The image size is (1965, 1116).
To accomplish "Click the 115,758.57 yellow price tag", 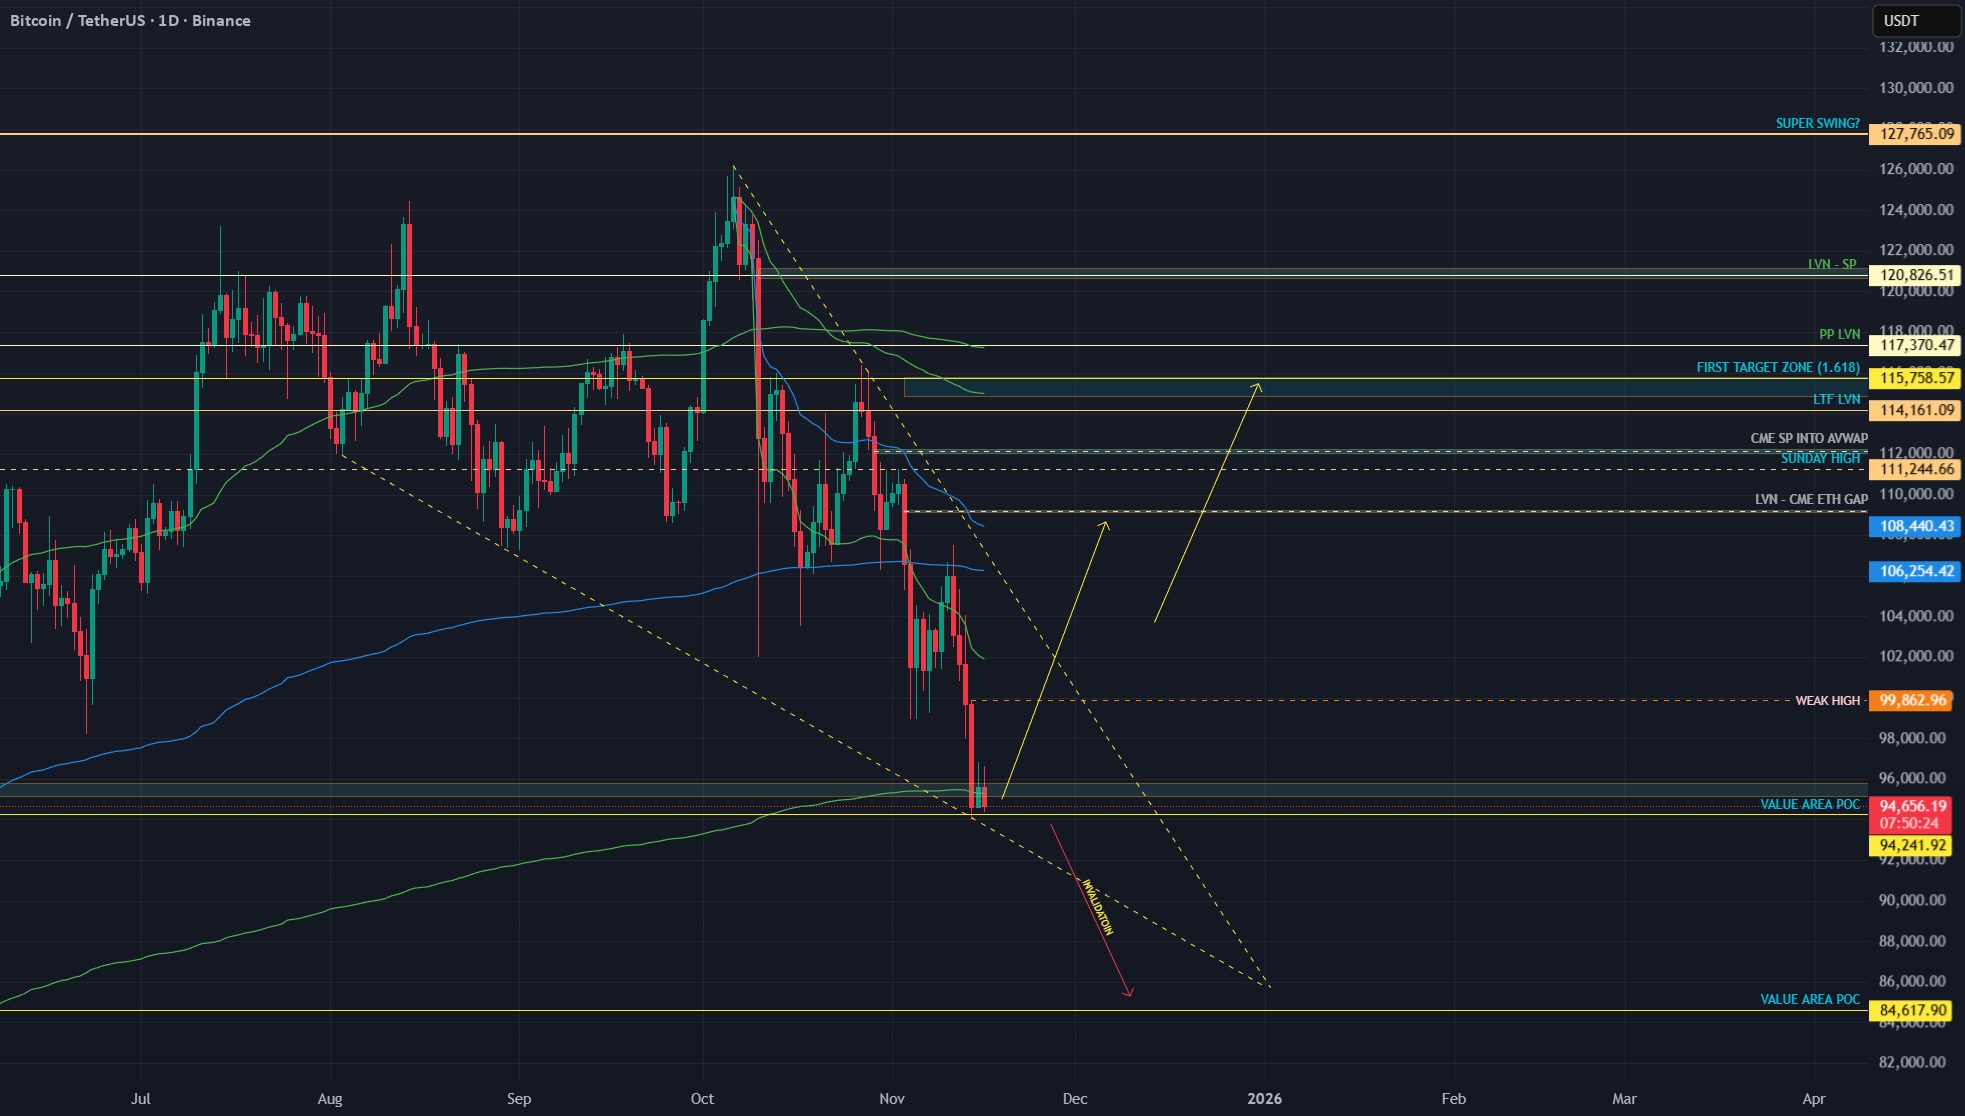I will pyautogui.click(x=1915, y=378).
